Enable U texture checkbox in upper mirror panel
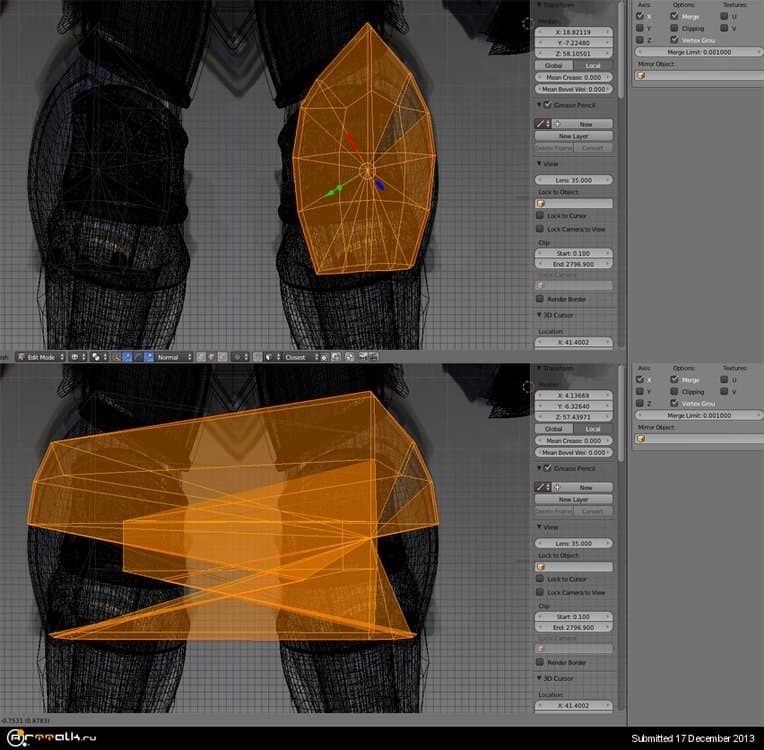 point(724,16)
